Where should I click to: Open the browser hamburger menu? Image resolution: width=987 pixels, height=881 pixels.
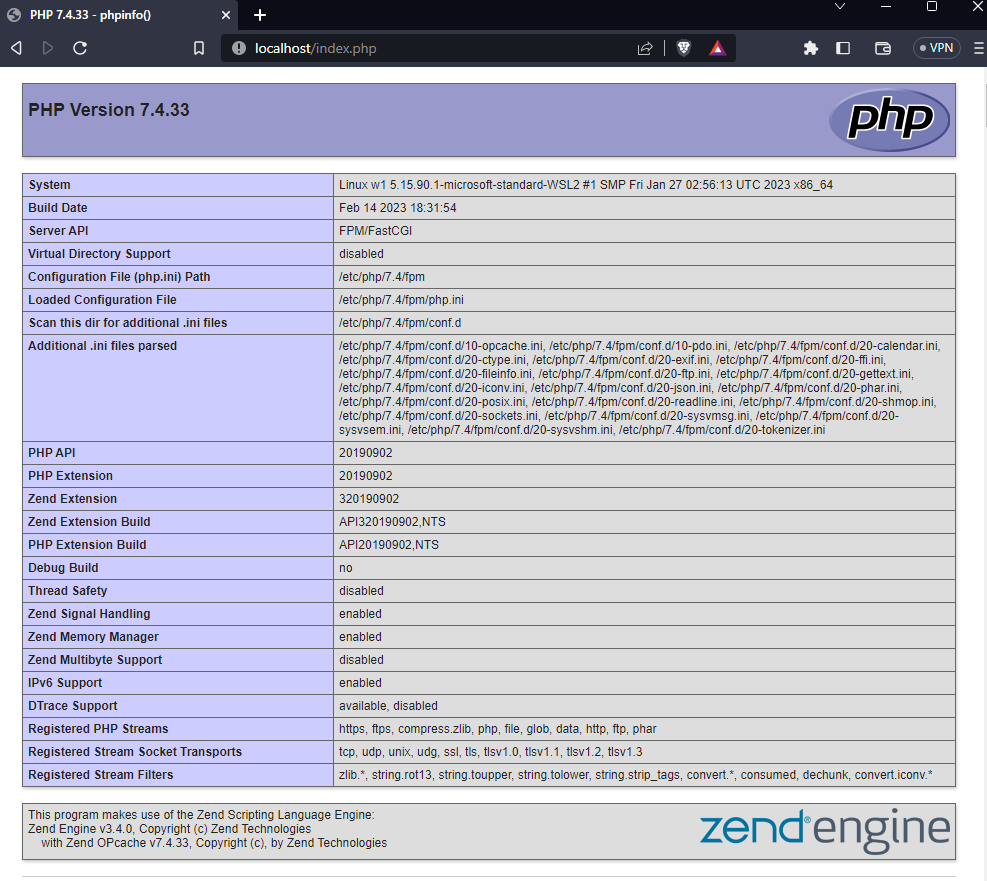click(977, 47)
